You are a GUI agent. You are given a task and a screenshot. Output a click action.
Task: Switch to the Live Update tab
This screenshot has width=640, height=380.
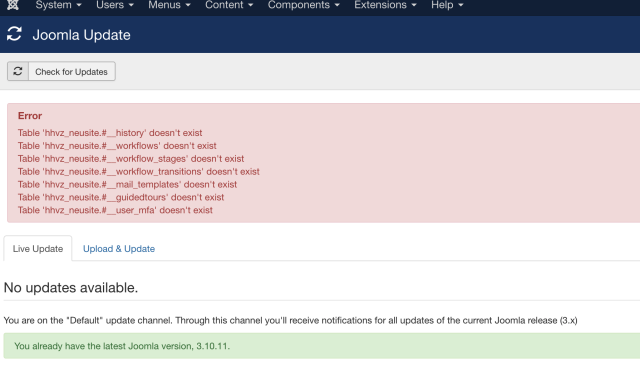coord(38,249)
